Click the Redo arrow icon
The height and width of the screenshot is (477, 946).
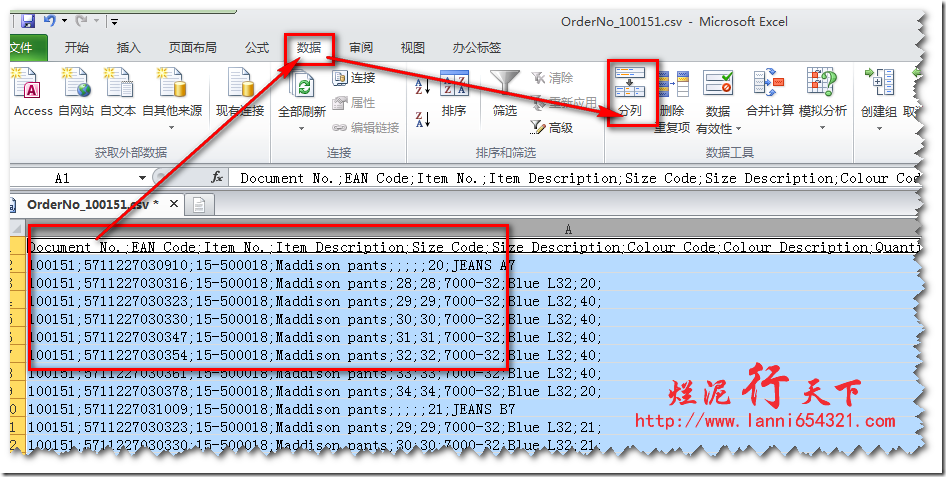coord(81,22)
